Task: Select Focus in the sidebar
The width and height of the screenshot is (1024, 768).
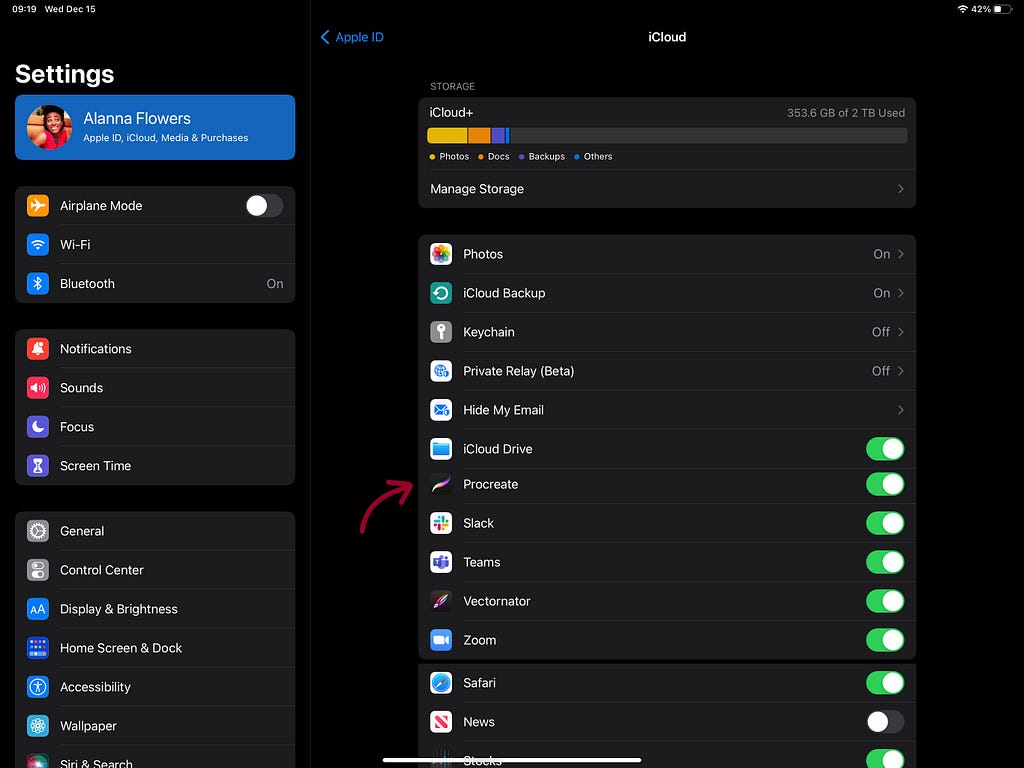Action: (x=155, y=427)
